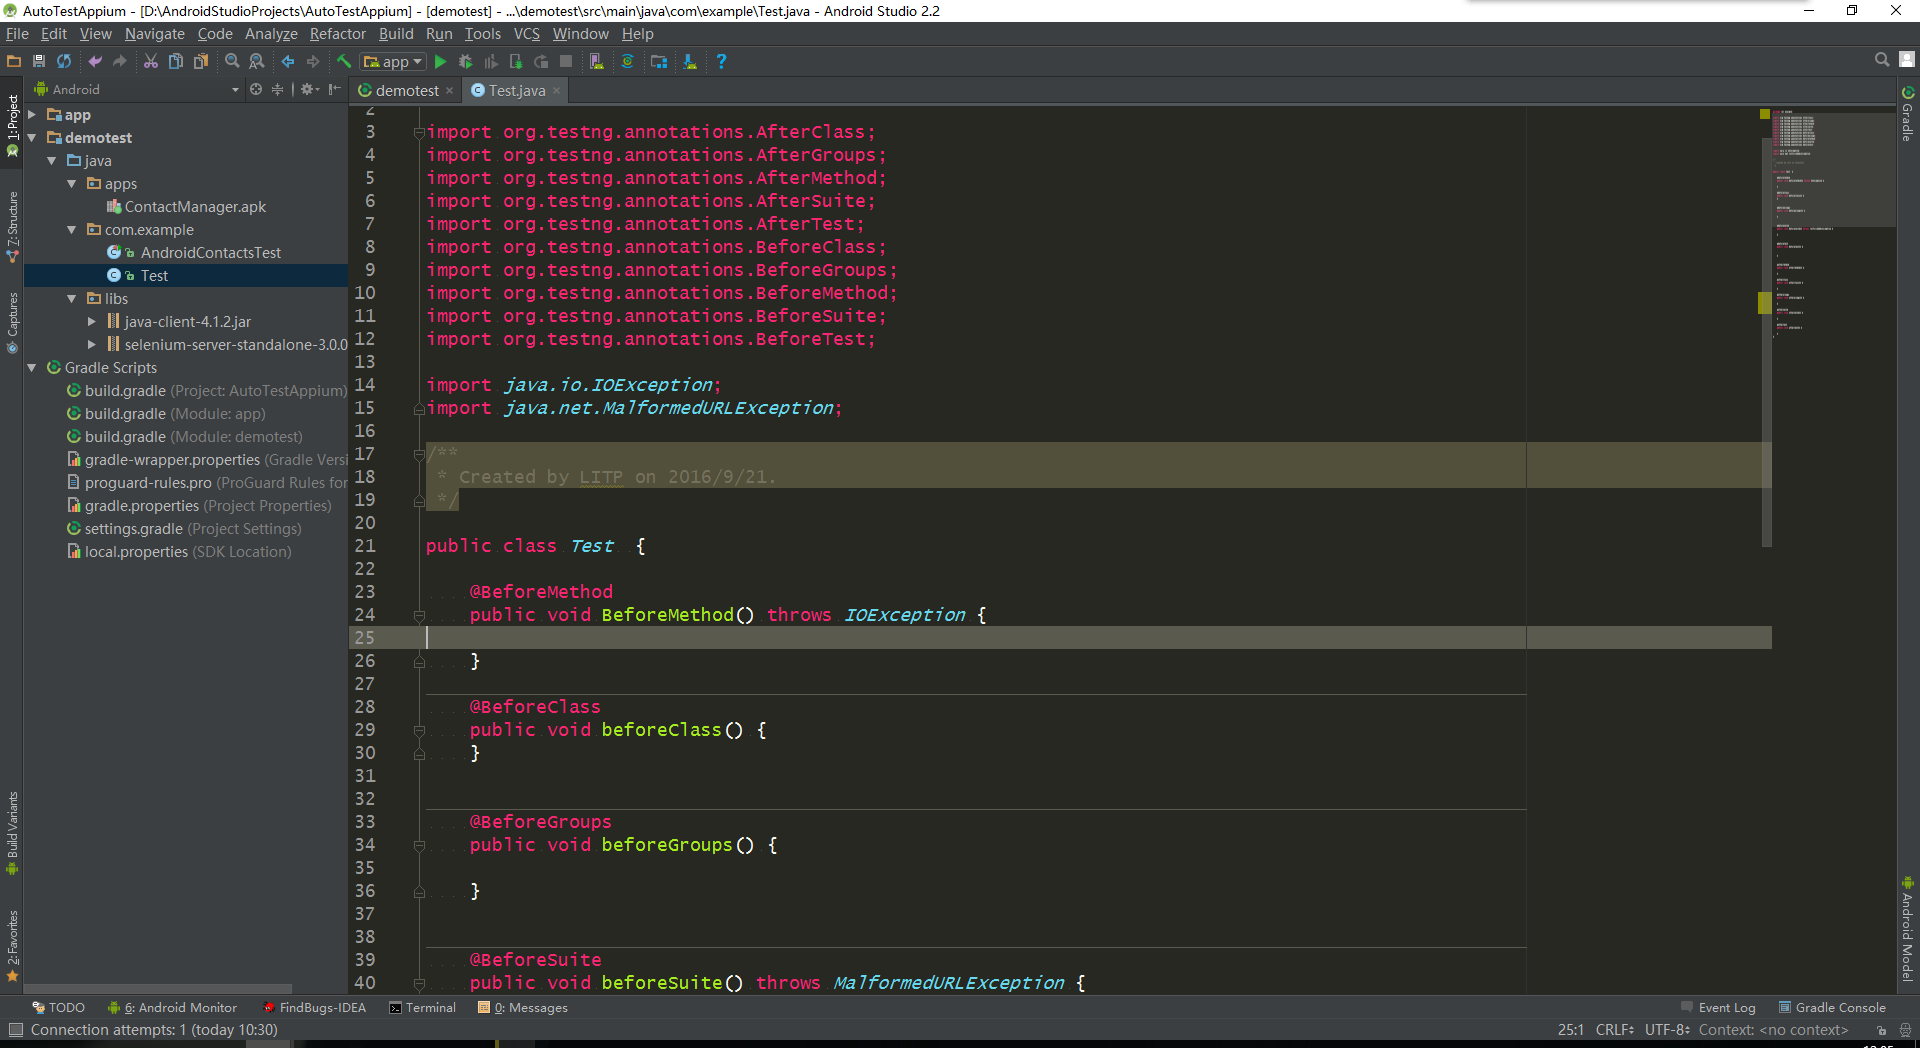The height and width of the screenshot is (1048, 1920).
Task: Collapse the java folder node
Action: 52,161
